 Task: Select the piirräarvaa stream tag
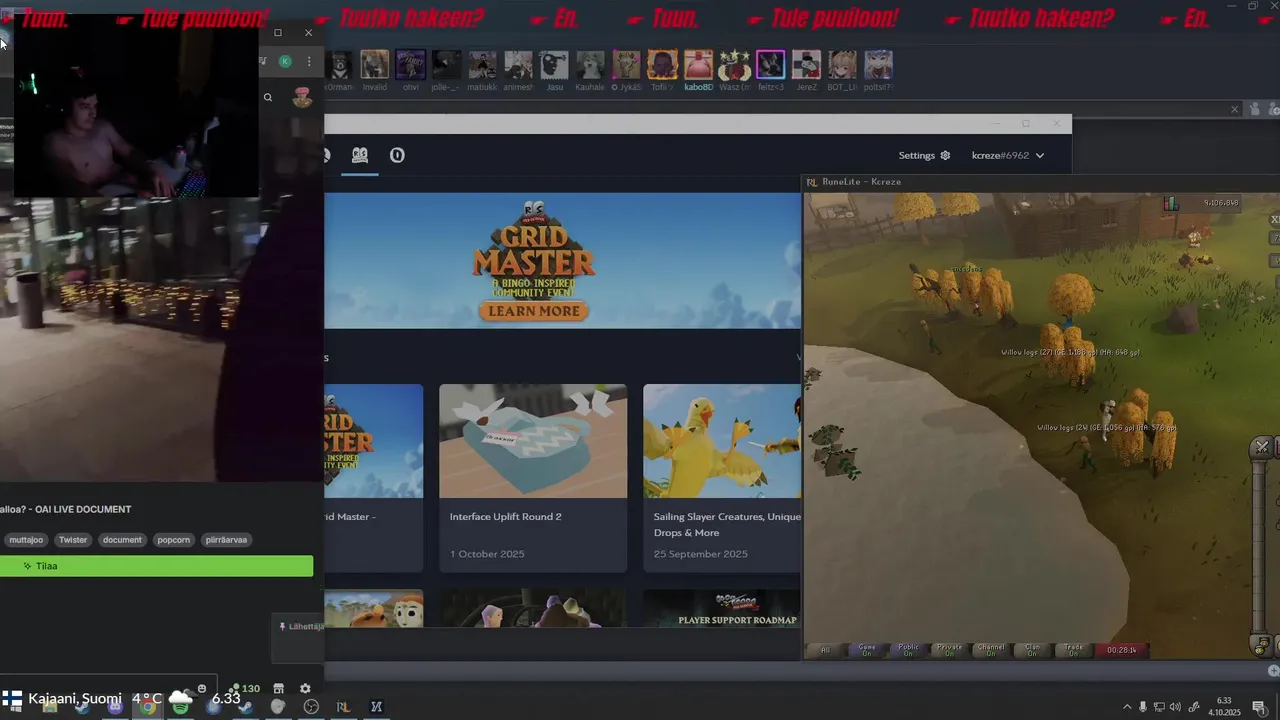pos(226,540)
